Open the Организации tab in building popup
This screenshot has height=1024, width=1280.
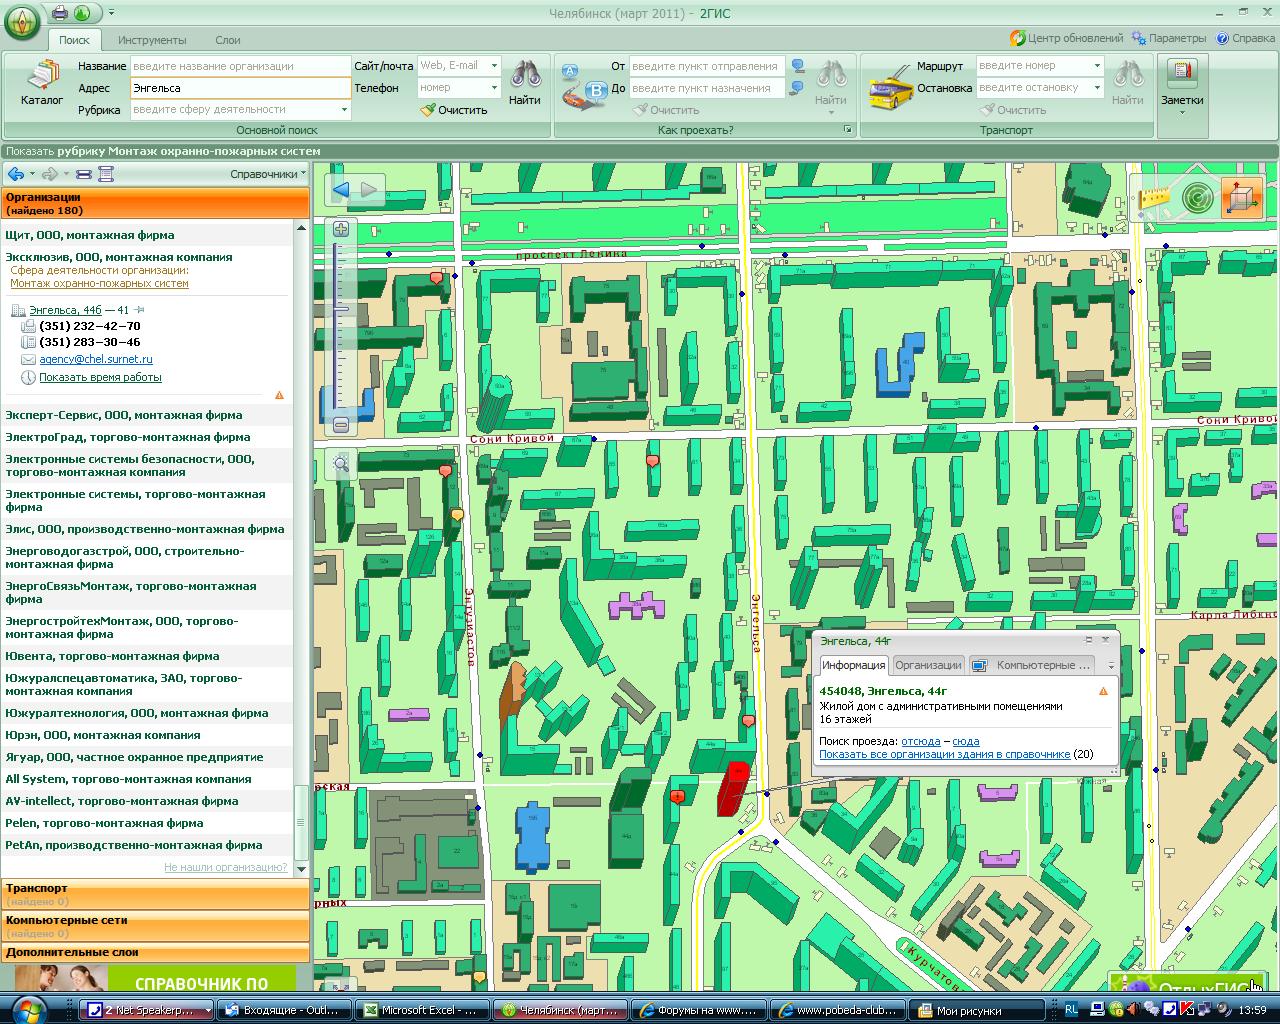click(927, 665)
